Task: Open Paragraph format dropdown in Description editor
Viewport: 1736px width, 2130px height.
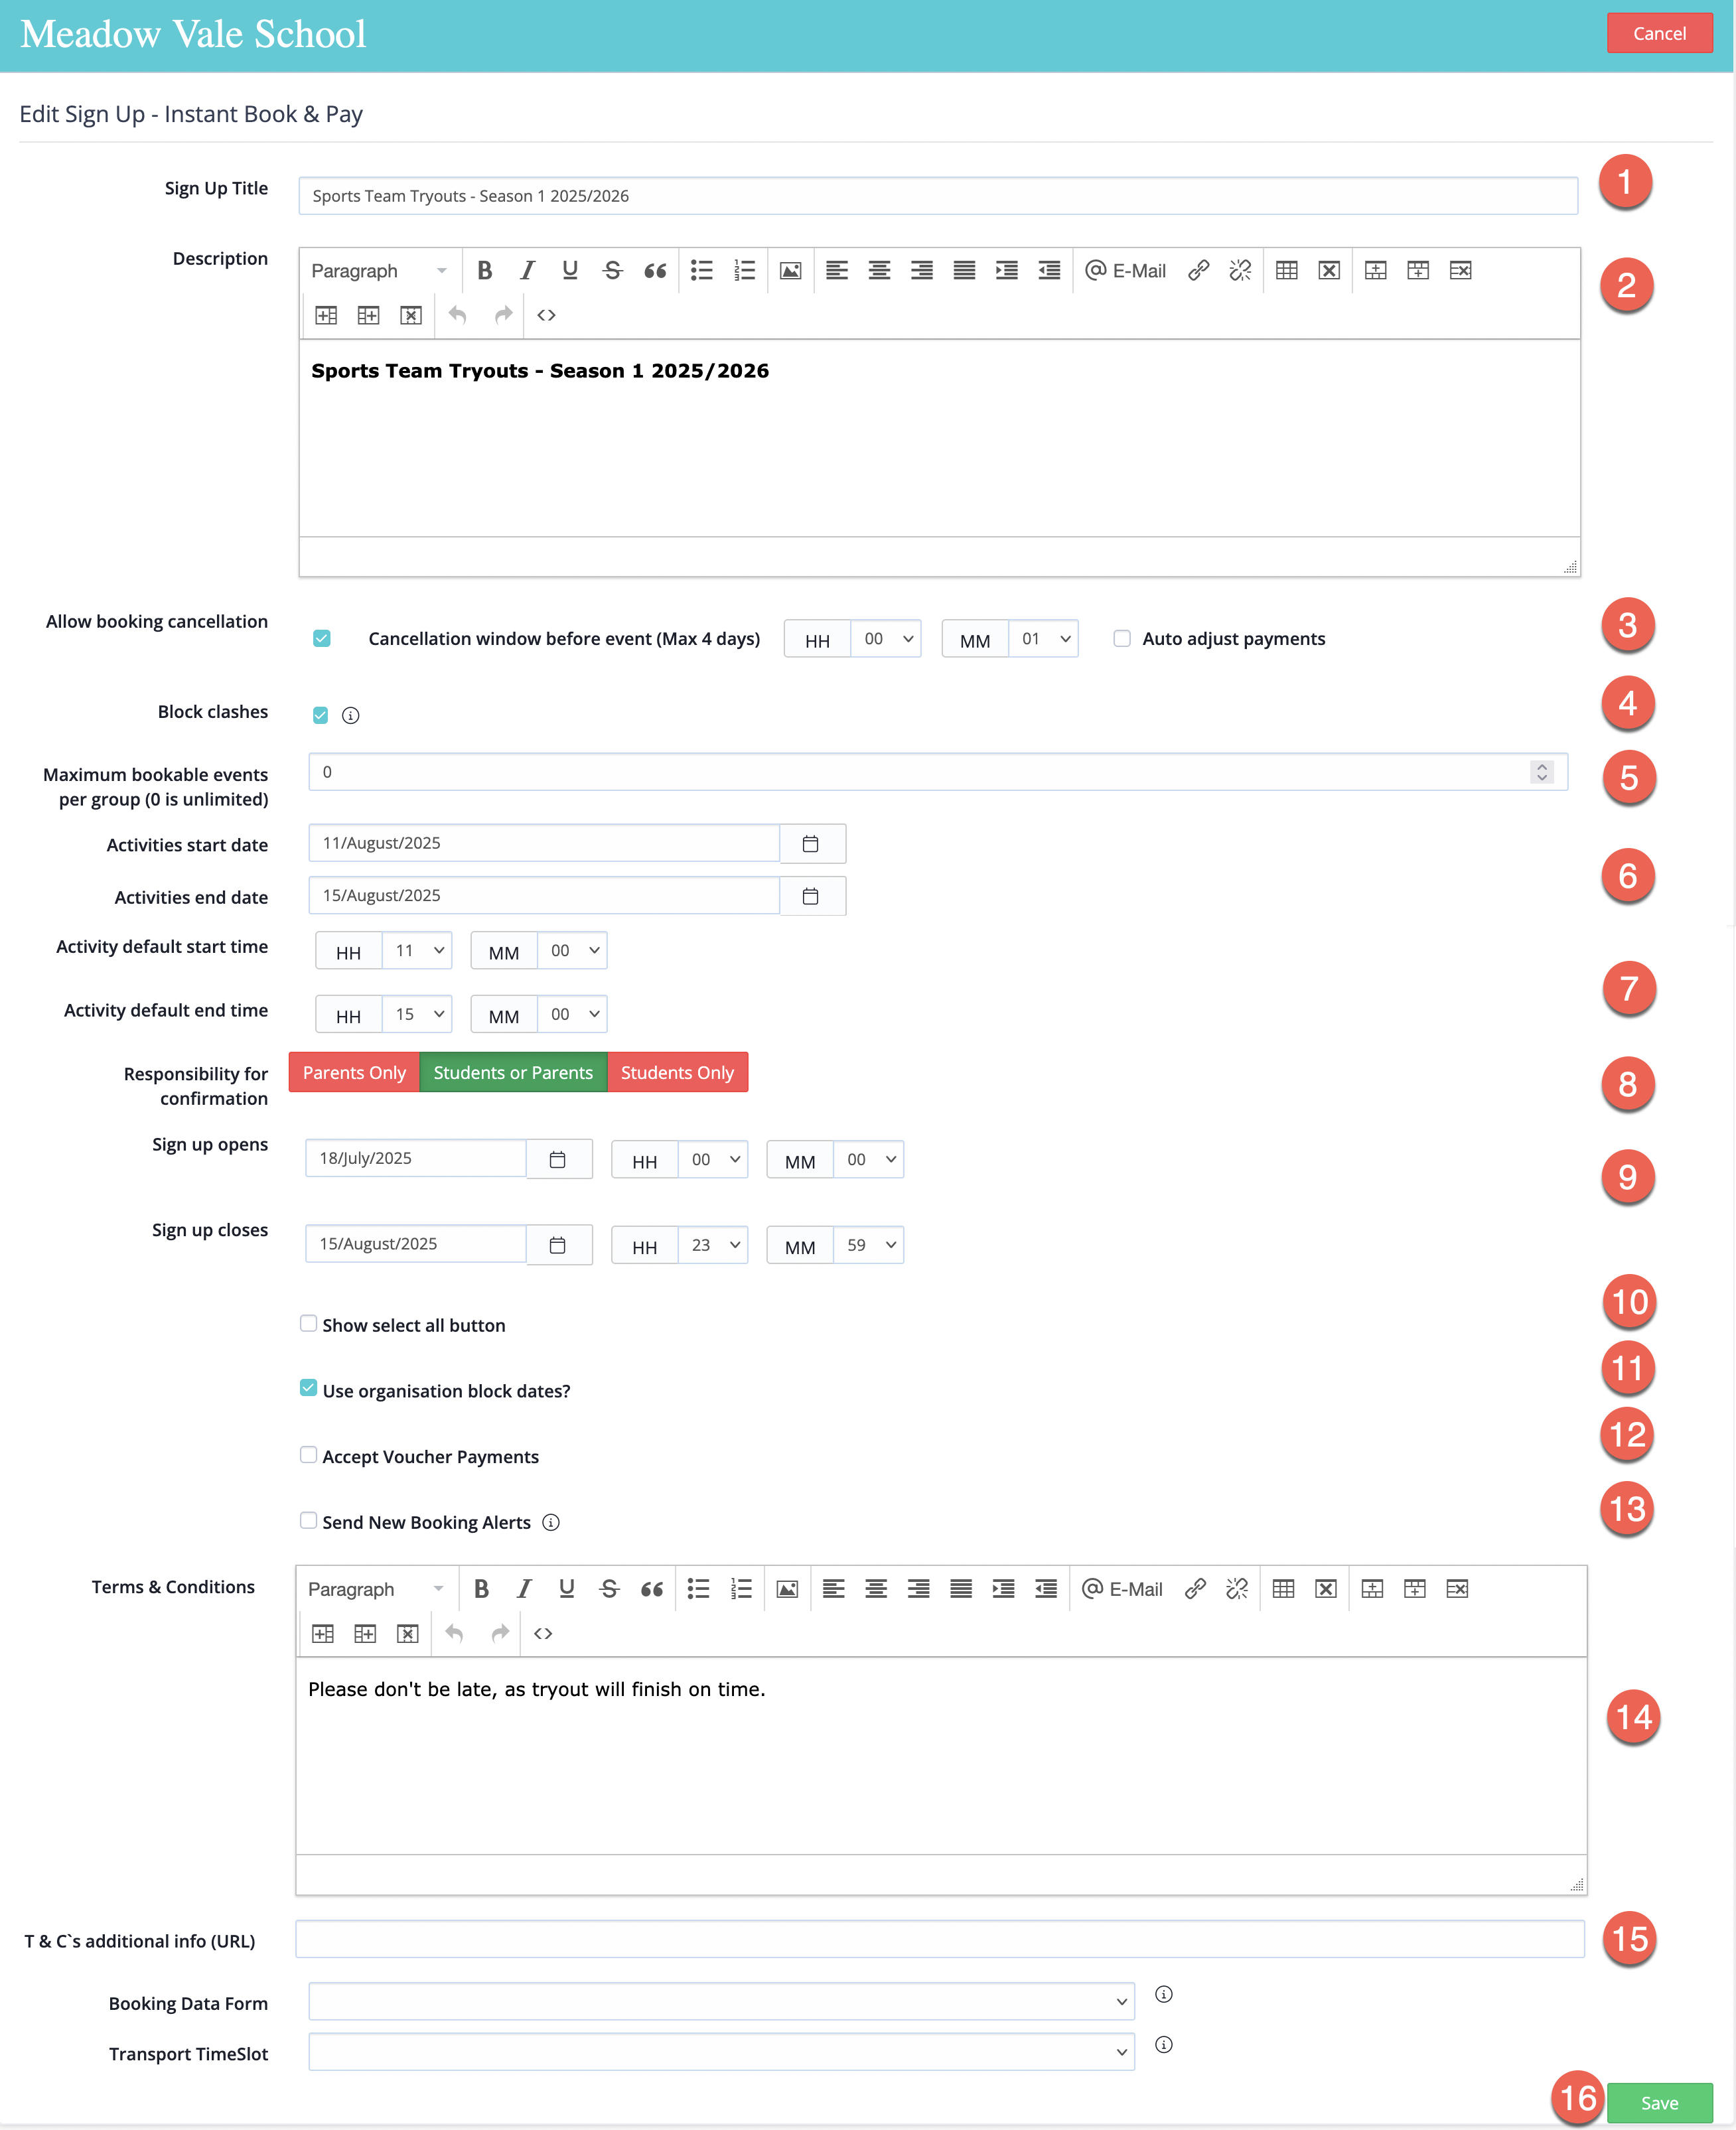Action: point(379,271)
